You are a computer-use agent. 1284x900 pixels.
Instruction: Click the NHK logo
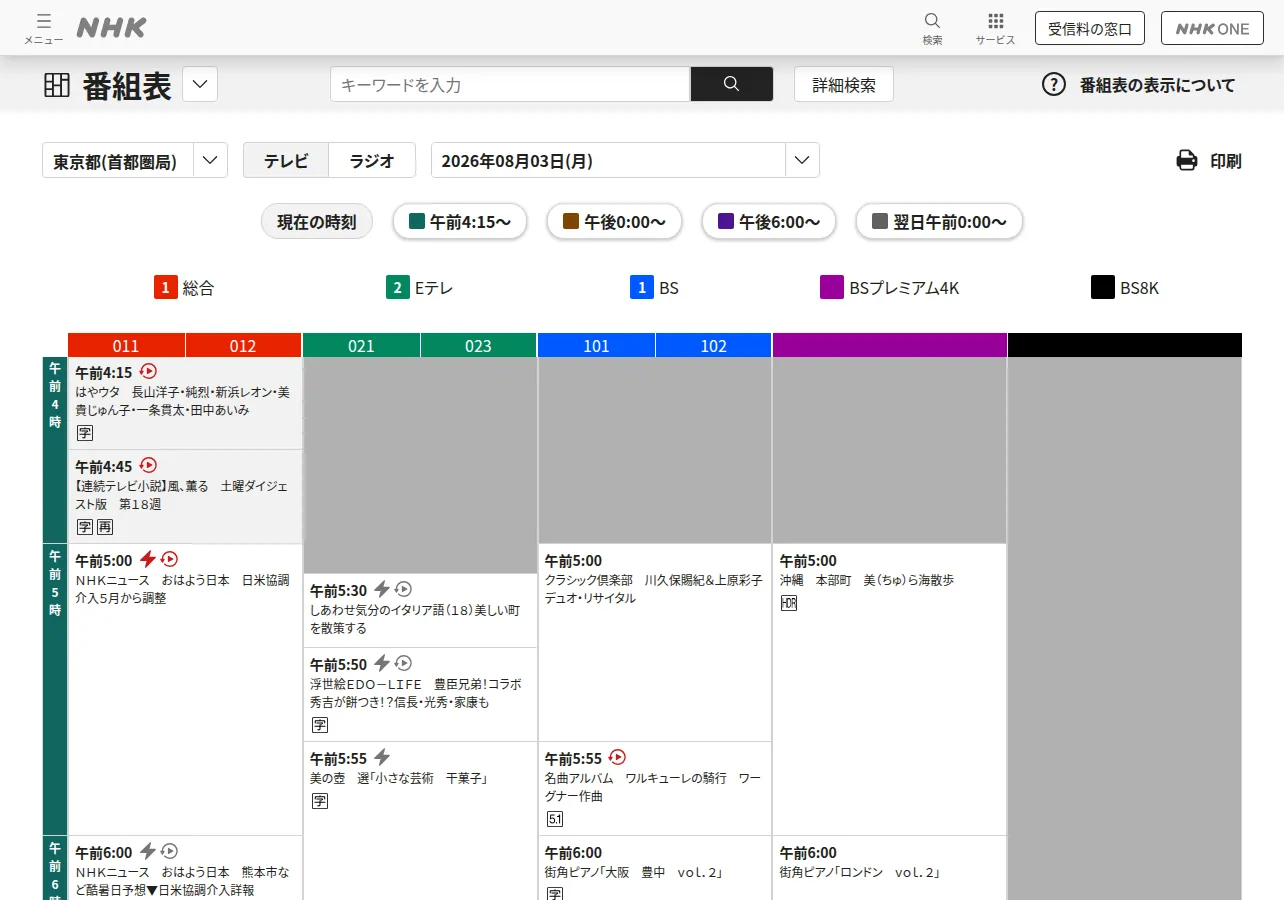(x=111, y=28)
